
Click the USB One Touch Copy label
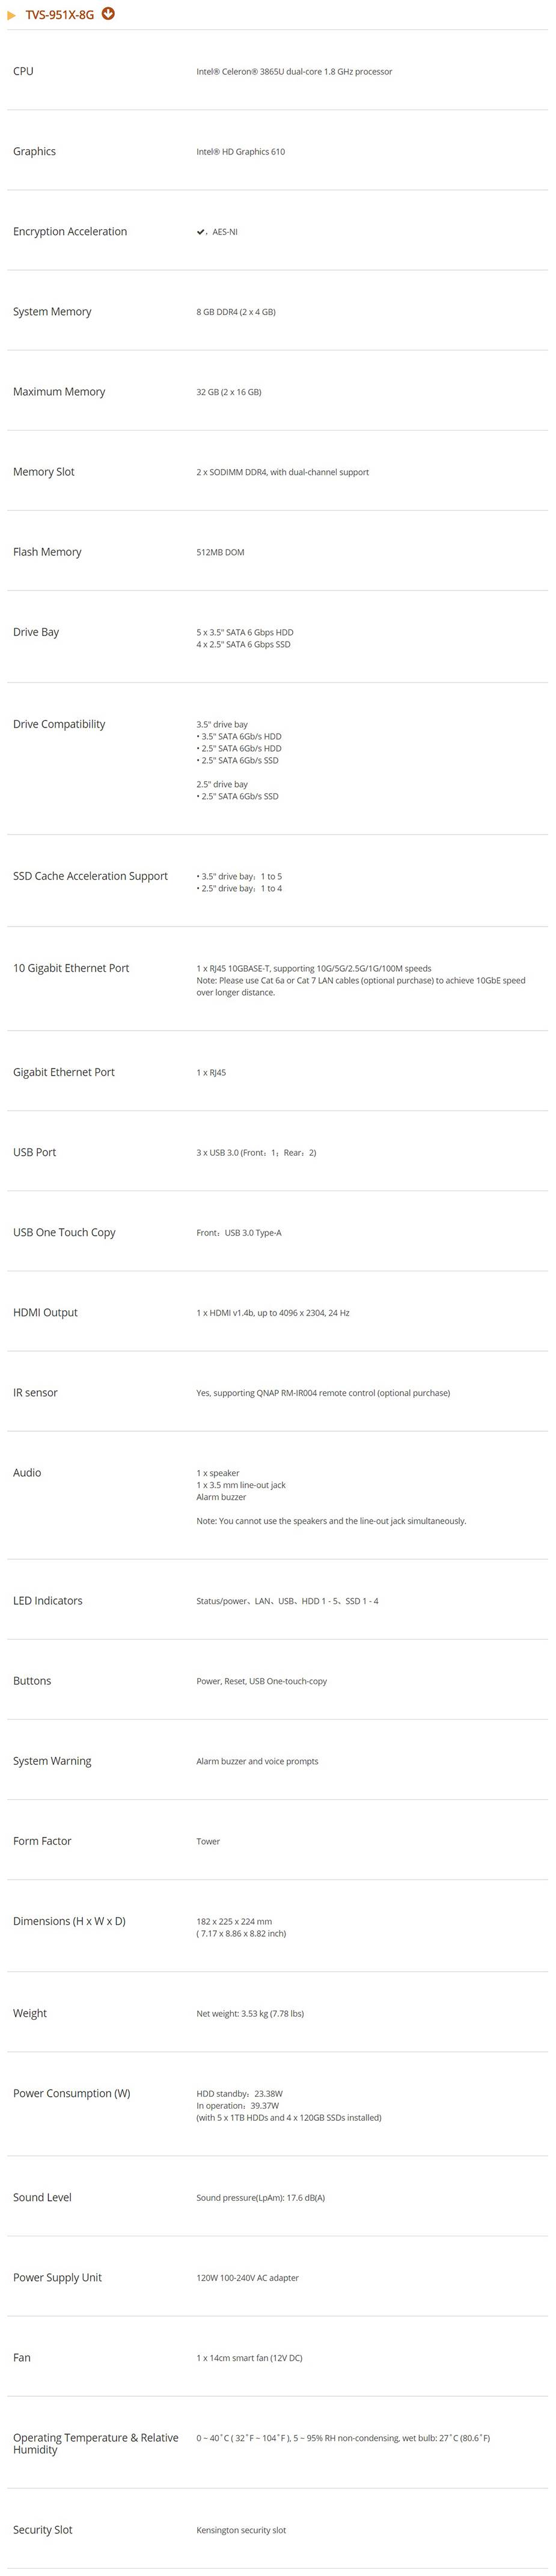point(64,1232)
